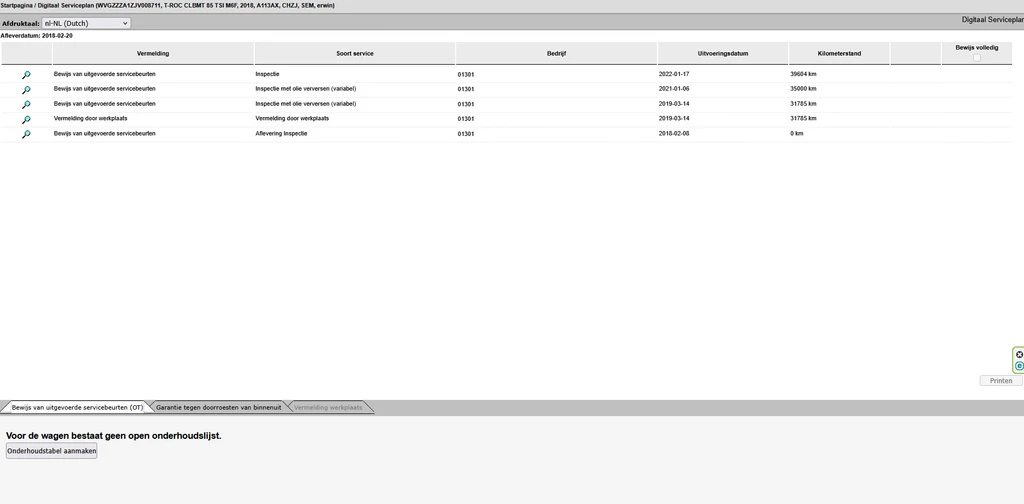1024x504 pixels.
Task: Click Onderhoudstabel aanmaken button
Action: [x=52, y=451]
